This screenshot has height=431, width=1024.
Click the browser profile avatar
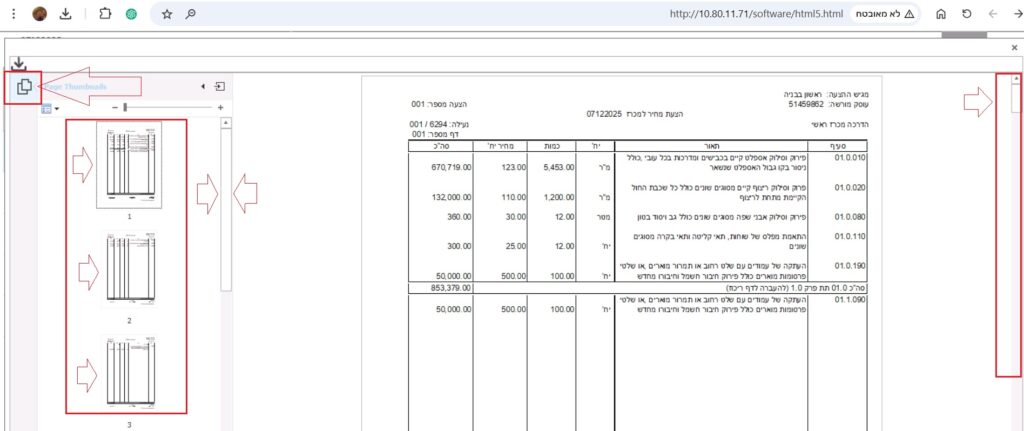[39, 15]
